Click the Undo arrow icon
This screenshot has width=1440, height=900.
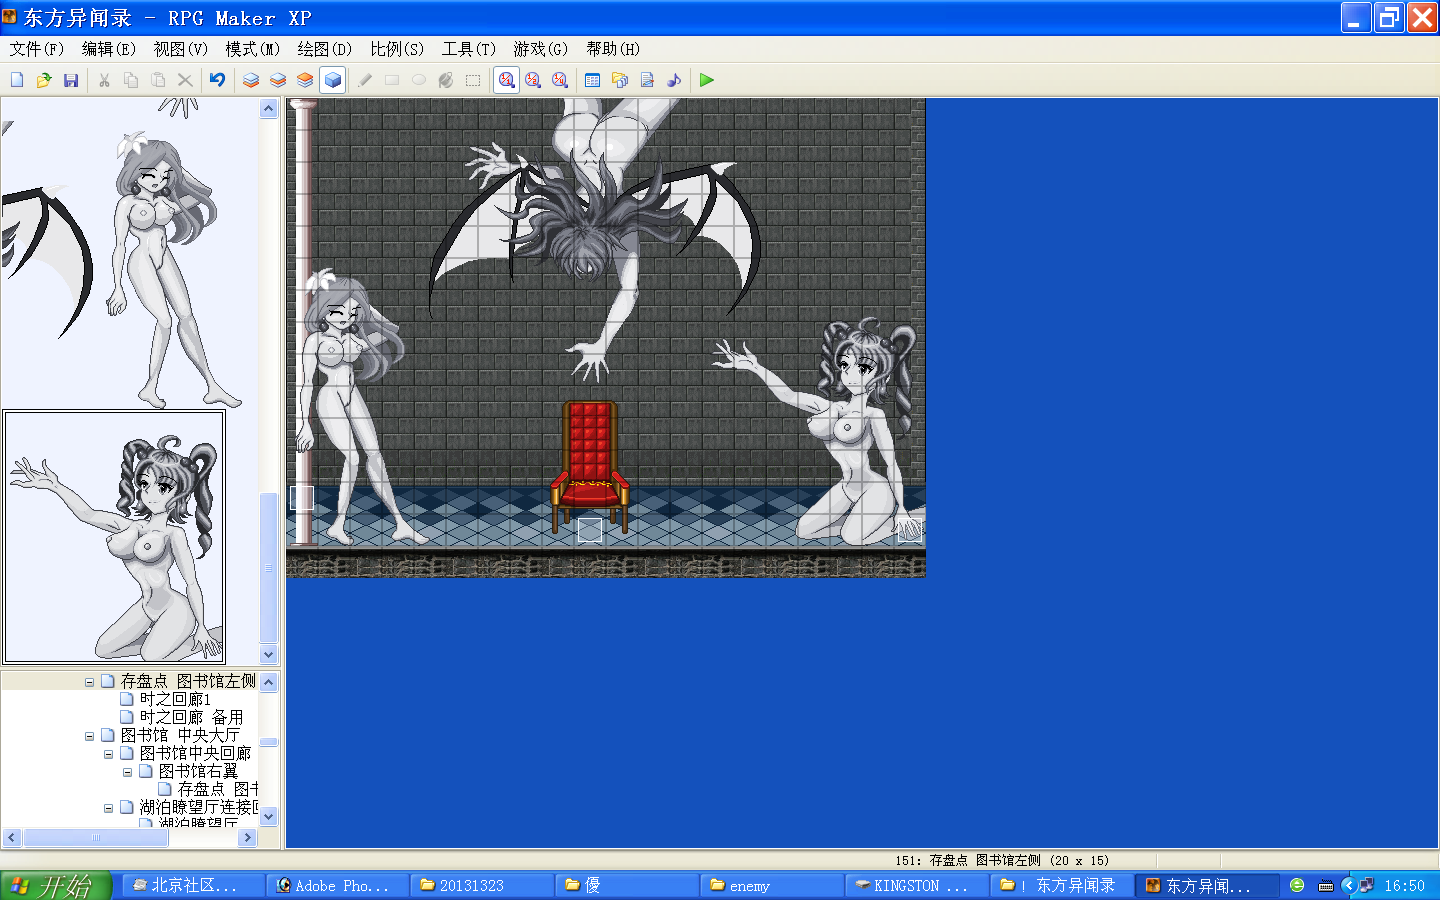pyautogui.click(x=217, y=80)
